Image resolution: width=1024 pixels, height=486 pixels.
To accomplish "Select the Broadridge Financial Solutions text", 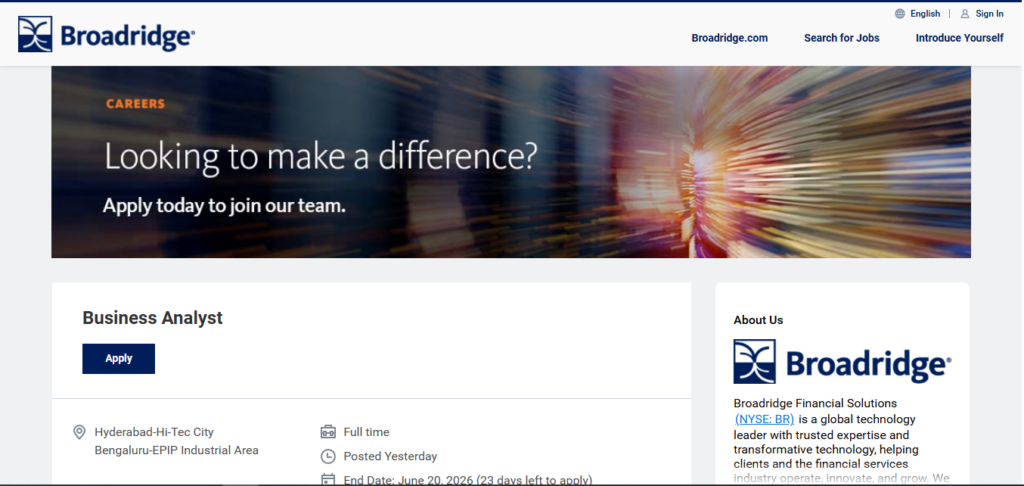I will click(815, 403).
